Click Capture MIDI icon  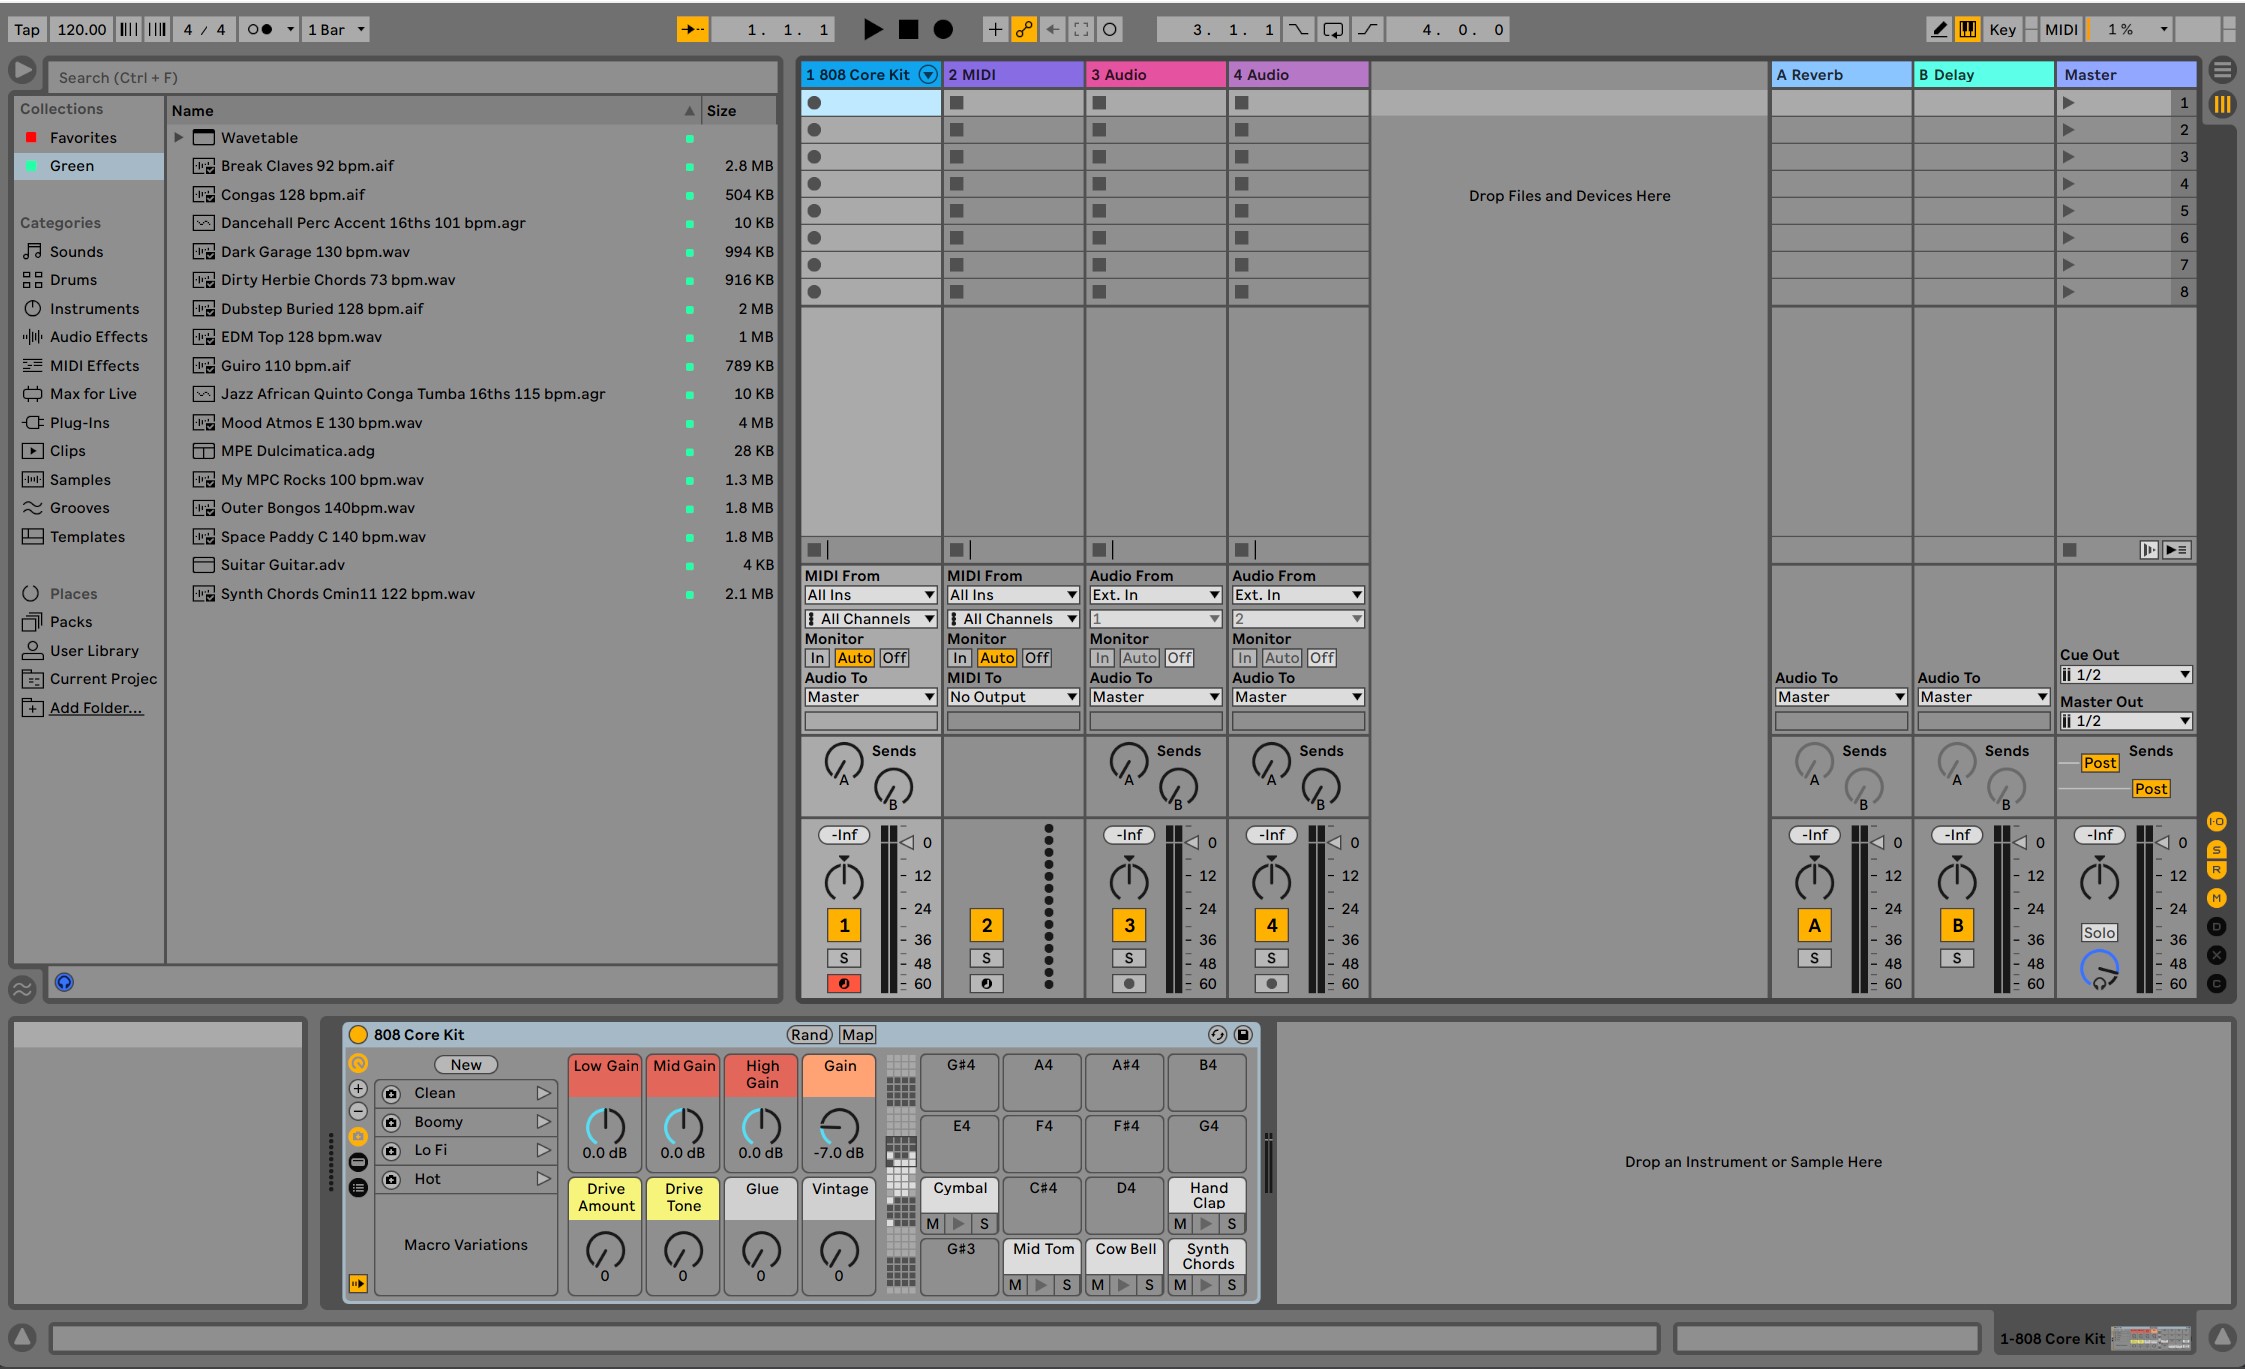coord(1081,30)
